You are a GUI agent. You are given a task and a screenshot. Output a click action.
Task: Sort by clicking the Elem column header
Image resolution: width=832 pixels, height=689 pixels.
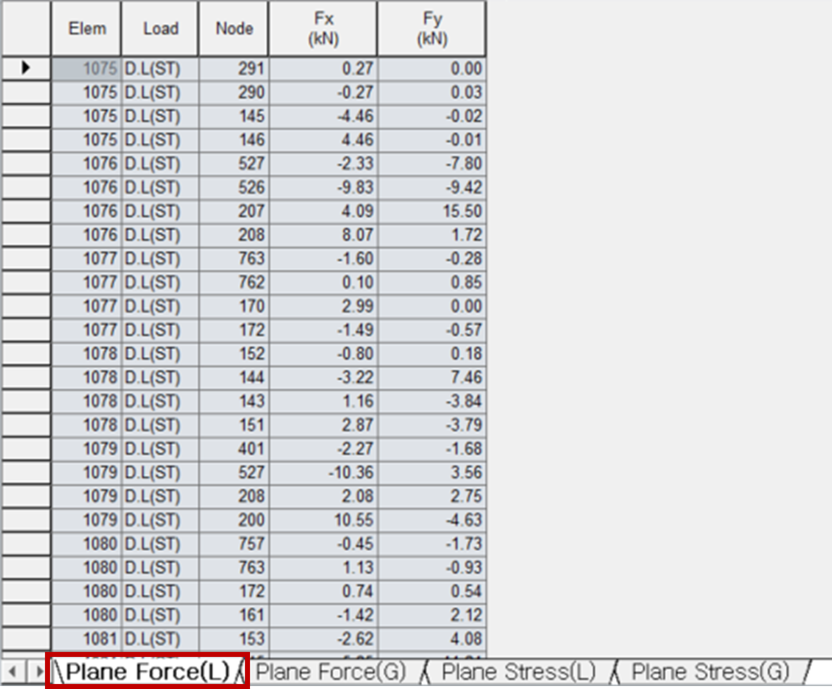coord(86,28)
